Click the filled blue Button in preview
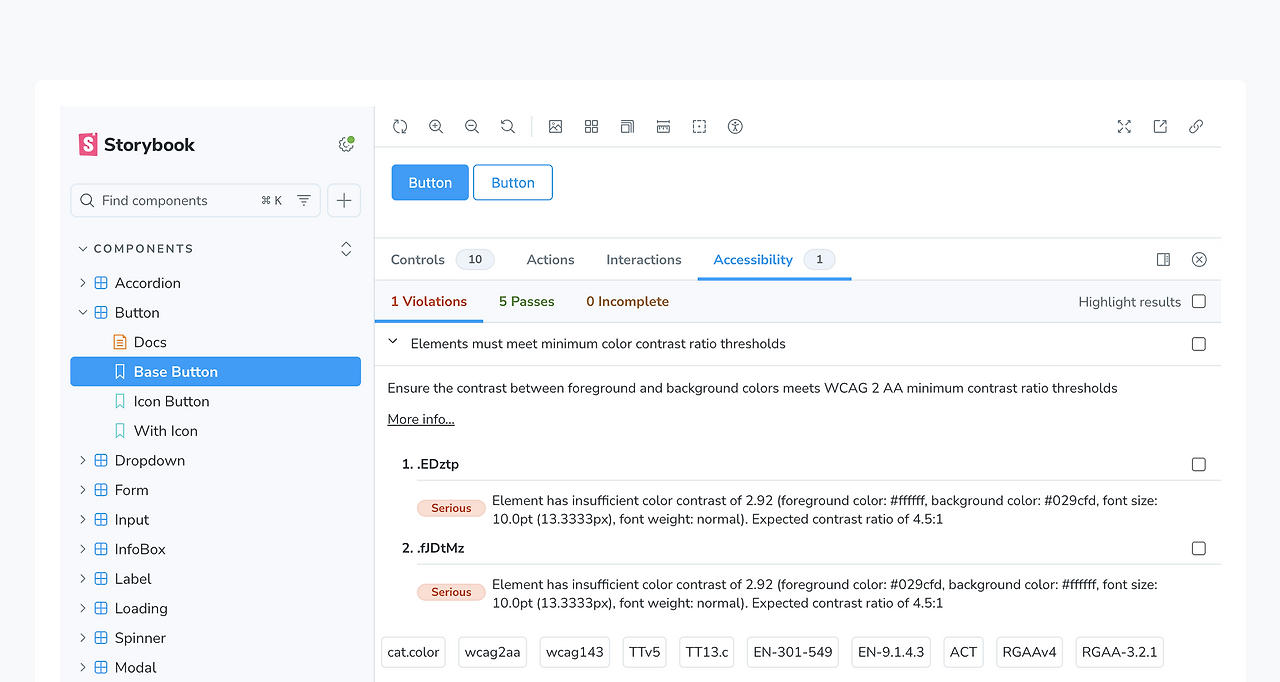 coord(430,182)
